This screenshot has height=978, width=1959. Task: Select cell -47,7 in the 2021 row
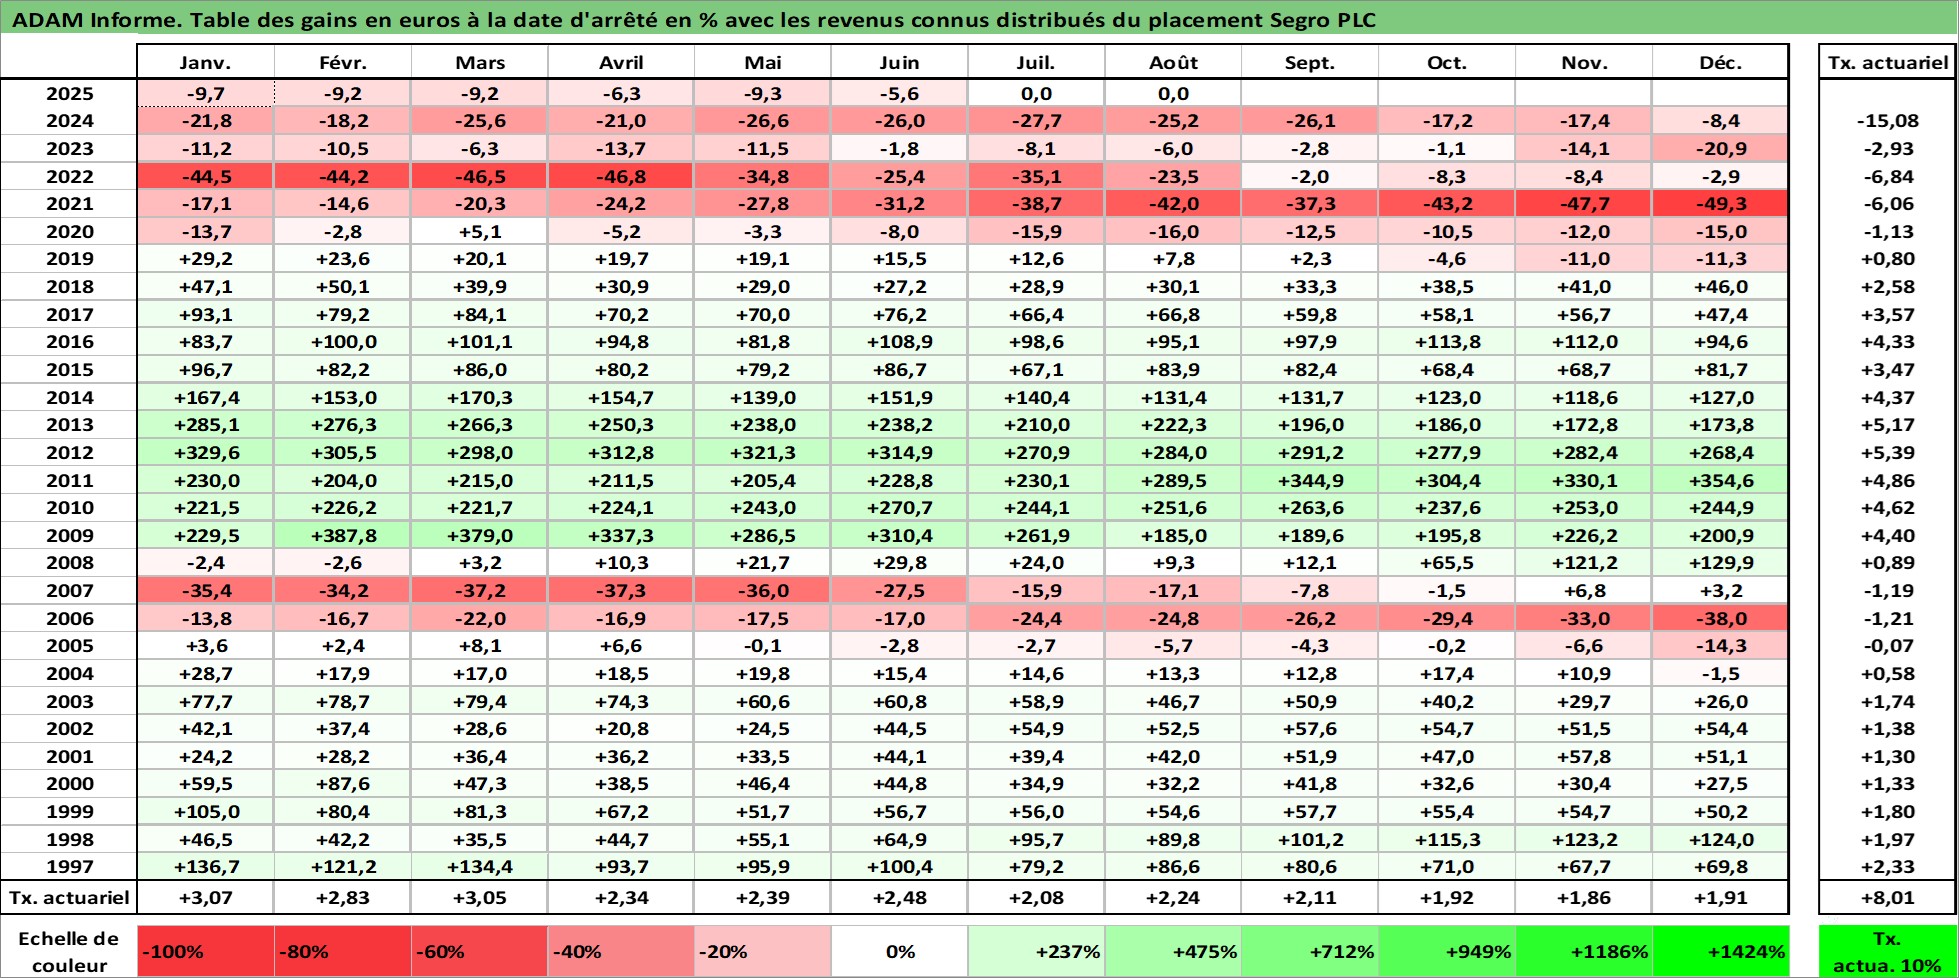[x=1583, y=204]
